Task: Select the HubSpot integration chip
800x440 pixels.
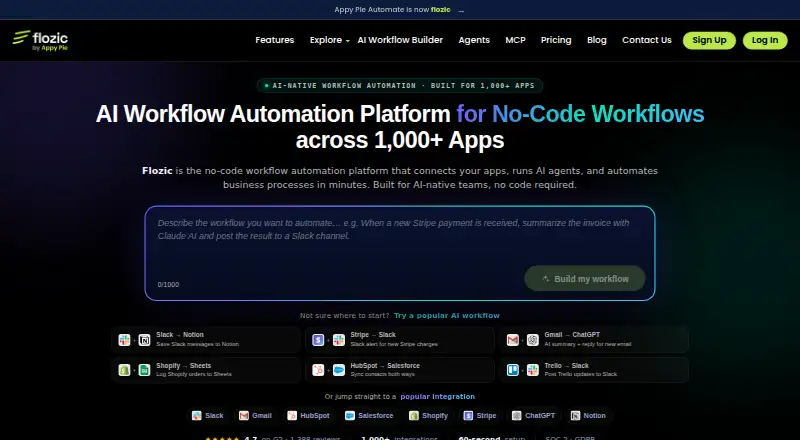Action: tap(308, 415)
